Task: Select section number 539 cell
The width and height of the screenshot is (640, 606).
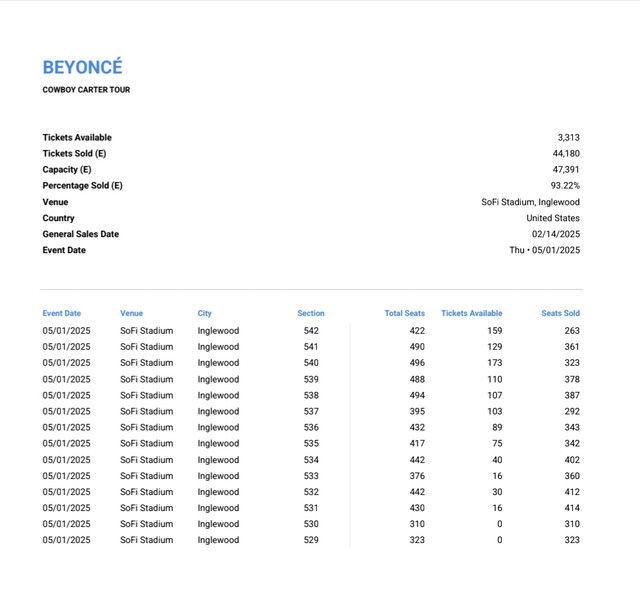Action: (x=311, y=379)
